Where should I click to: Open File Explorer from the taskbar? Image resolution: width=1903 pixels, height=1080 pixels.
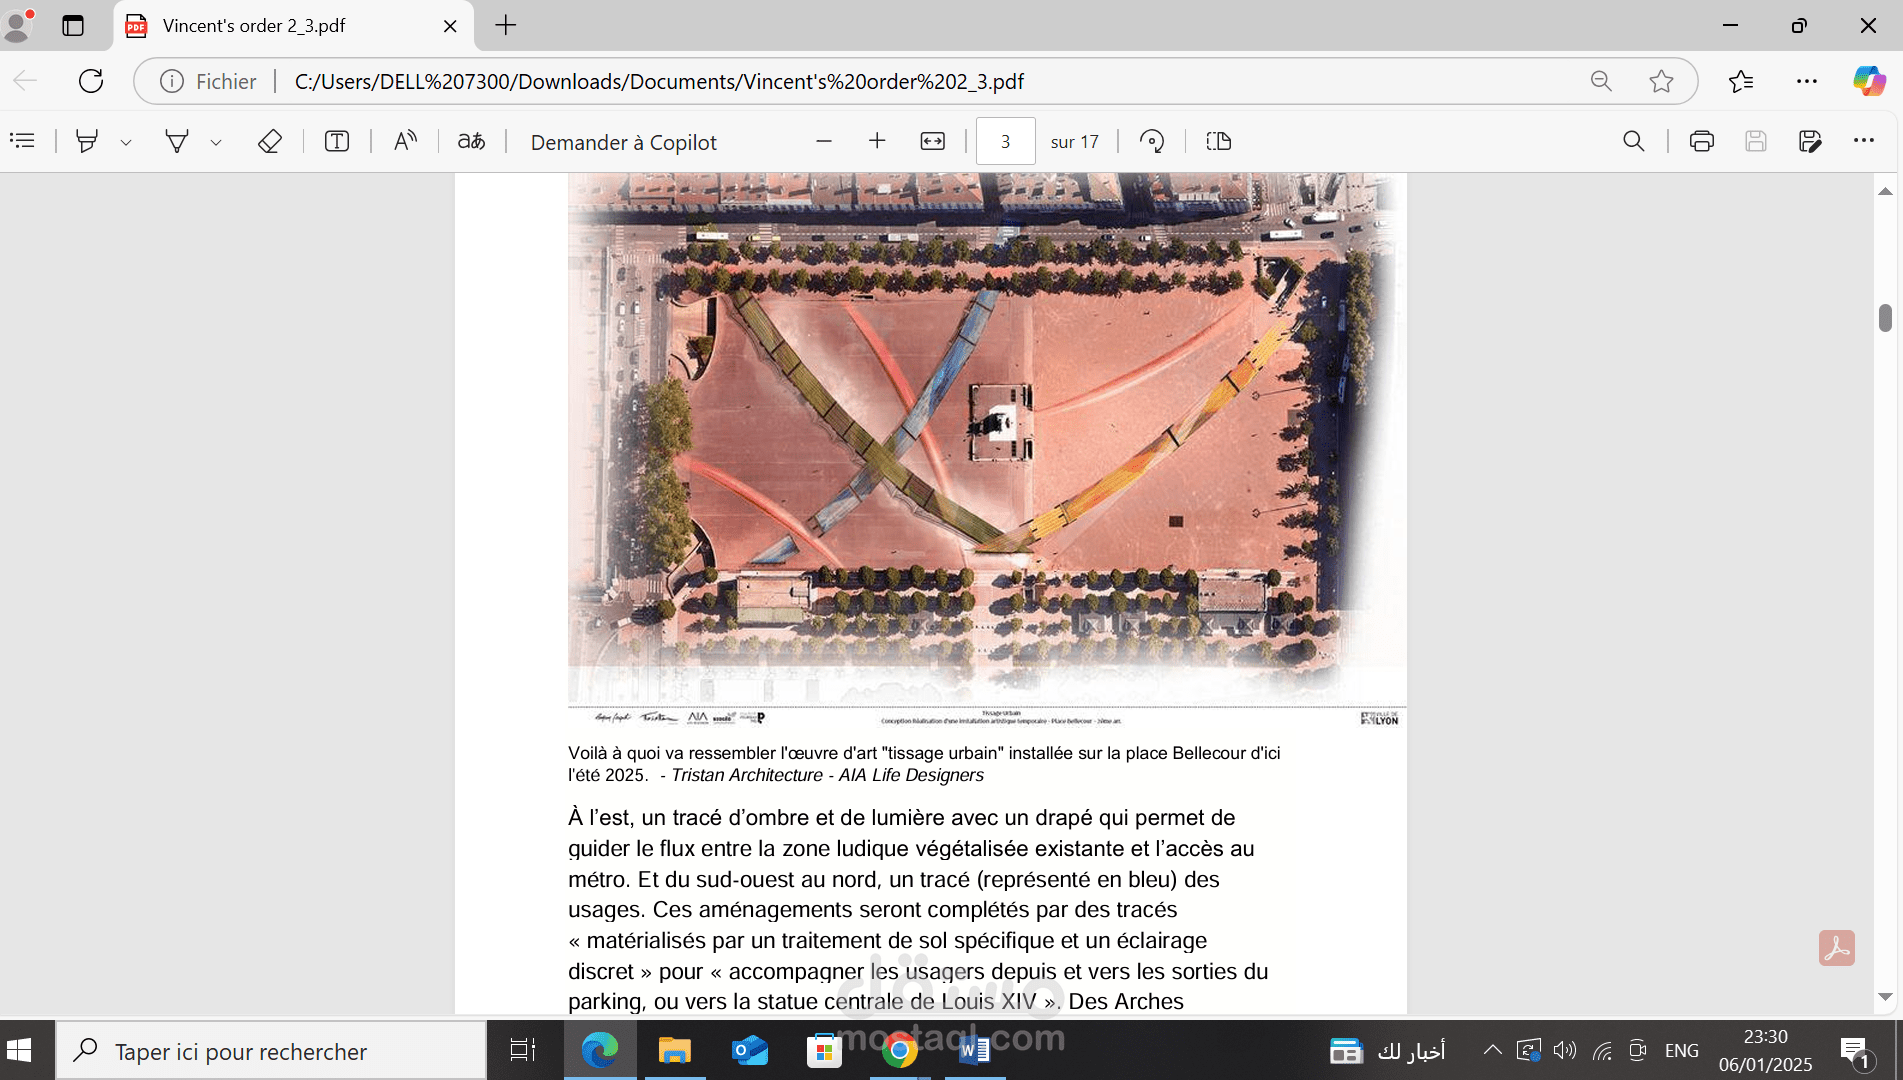[x=675, y=1050]
